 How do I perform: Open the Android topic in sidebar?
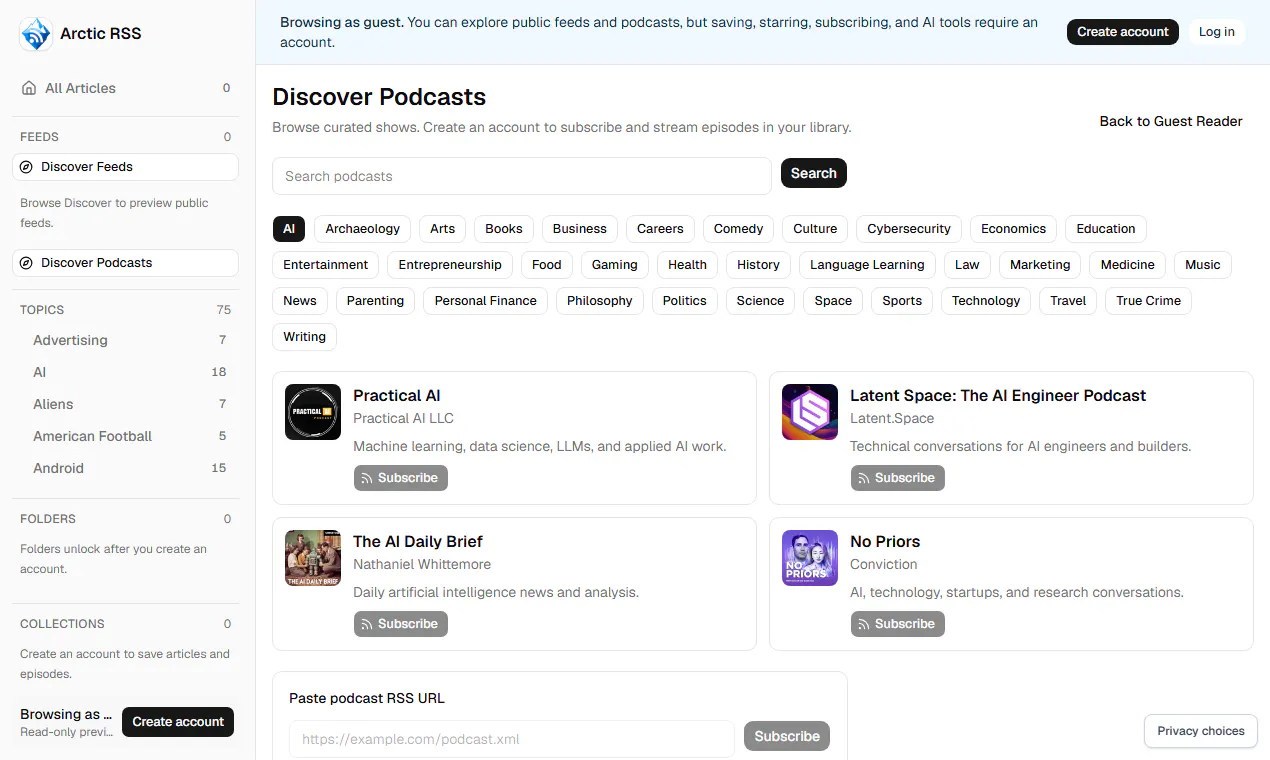click(126, 468)
